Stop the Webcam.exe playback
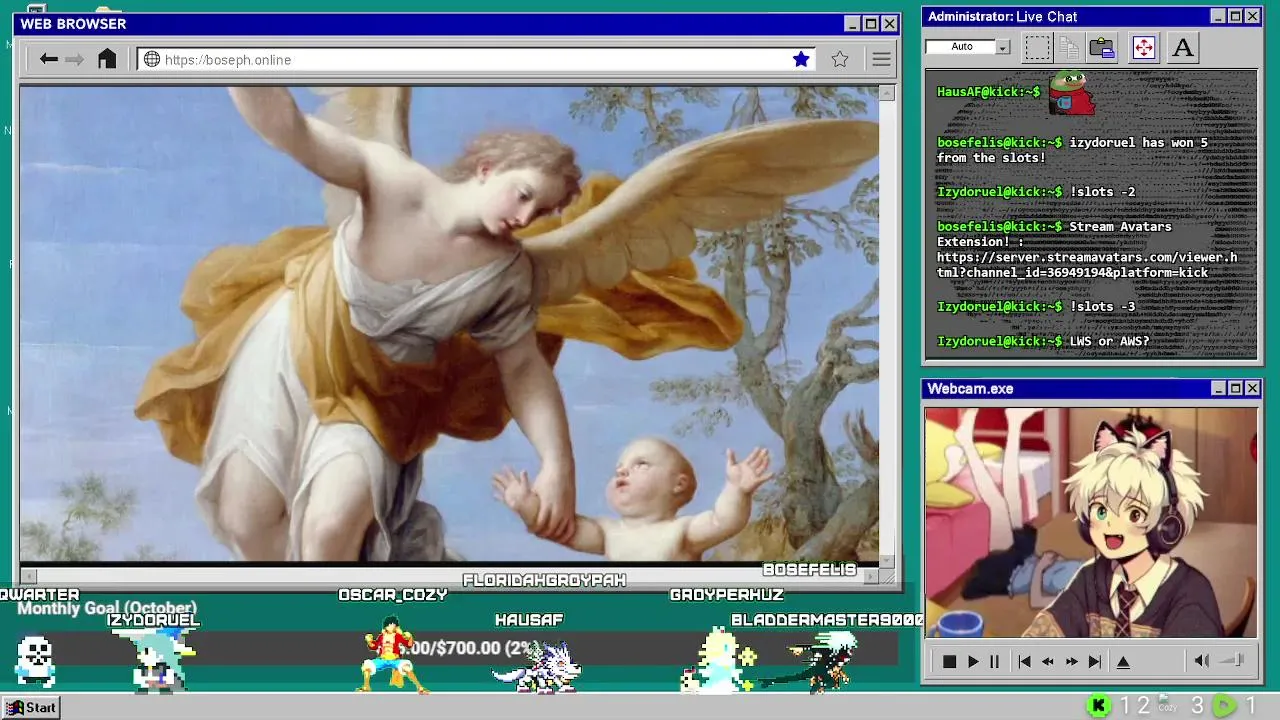The height and width of the screenshot is (720, 1280). (949, 661)
